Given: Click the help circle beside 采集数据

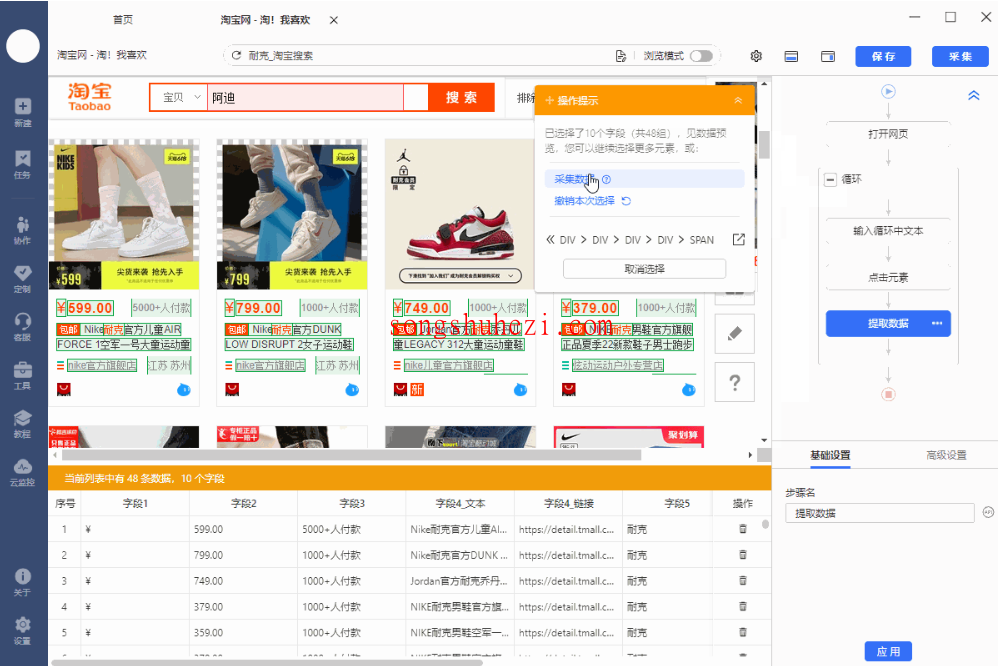Looking at the screenshot, I should tap(607, 180).
